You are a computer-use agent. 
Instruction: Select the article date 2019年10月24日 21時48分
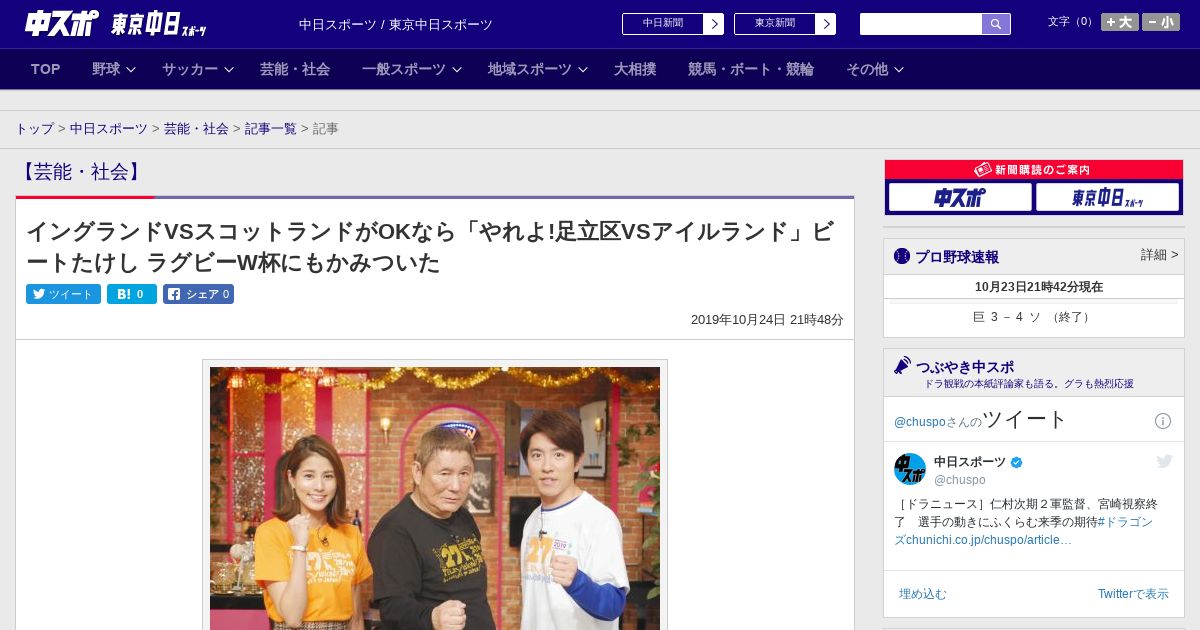click(767, 320)
